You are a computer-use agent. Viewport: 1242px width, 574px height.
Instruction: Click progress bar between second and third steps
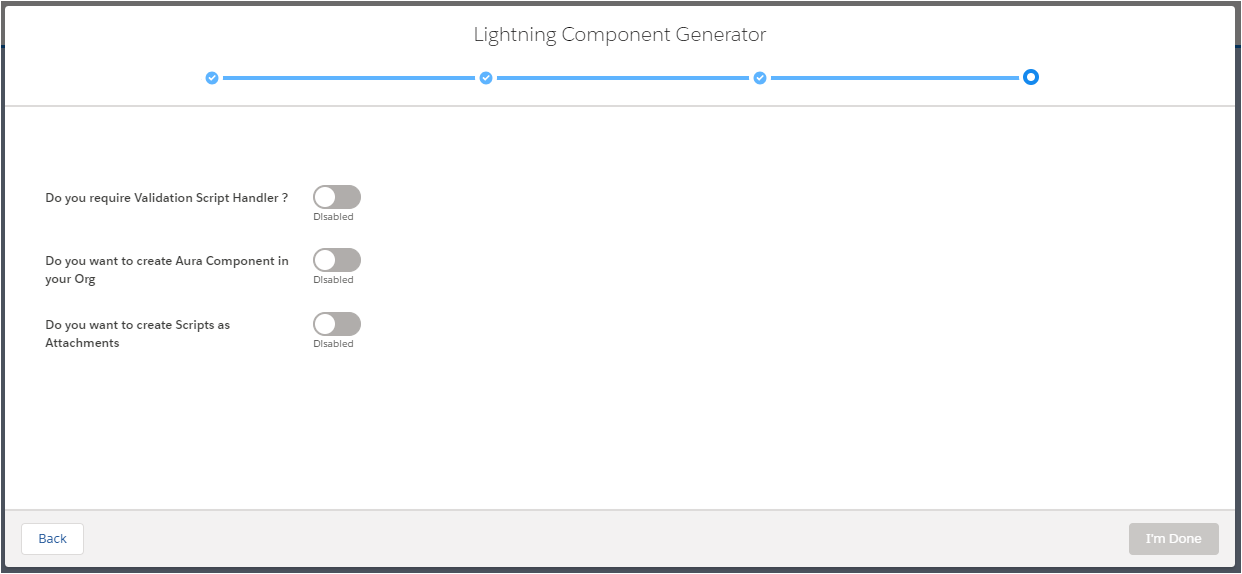[623, 78]
